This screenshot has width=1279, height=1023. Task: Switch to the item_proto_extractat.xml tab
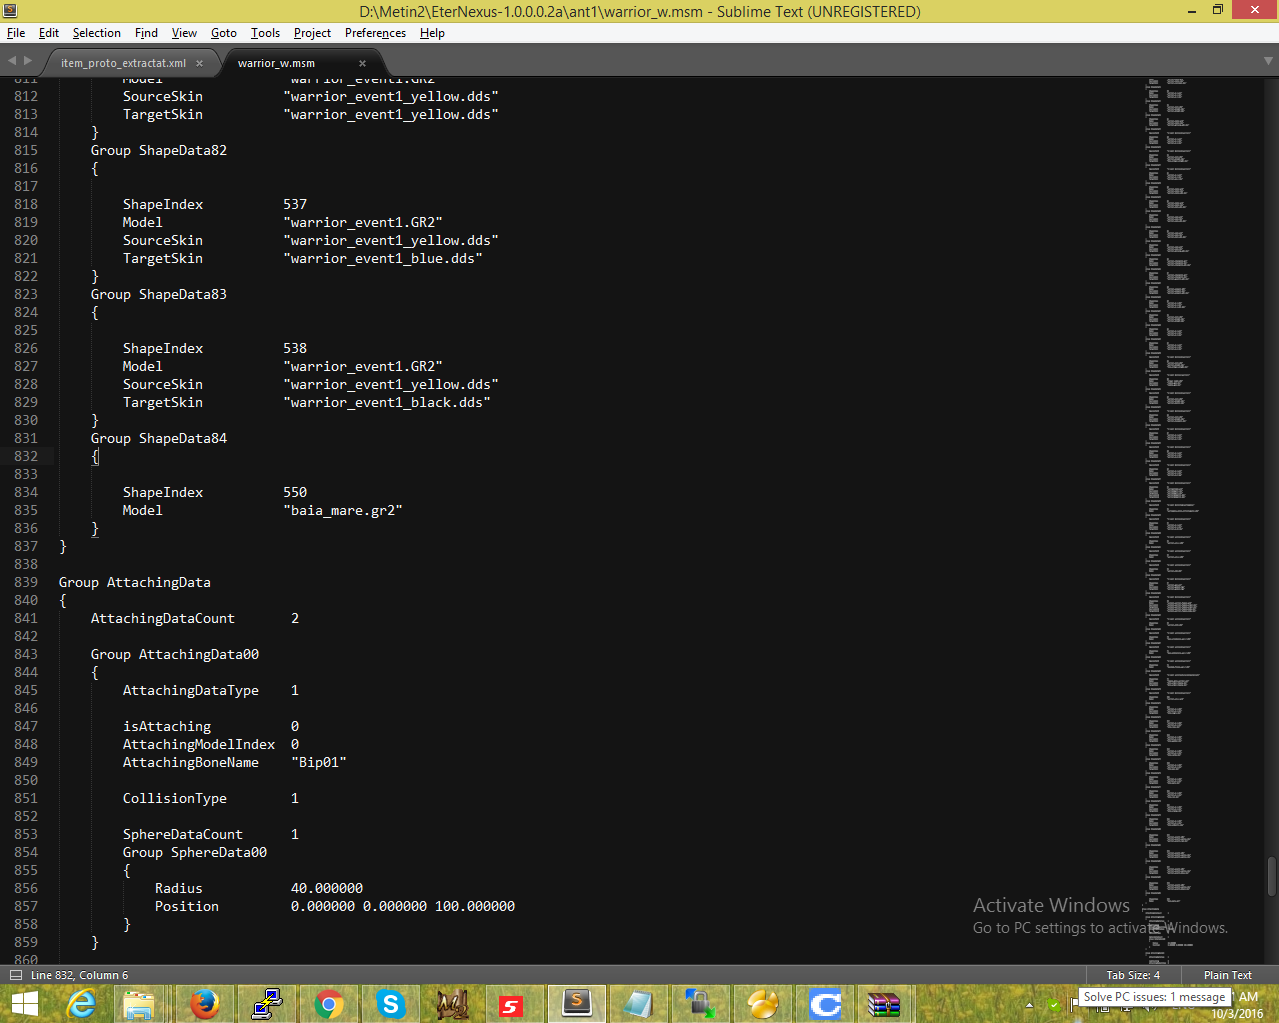tap(124, 63)
